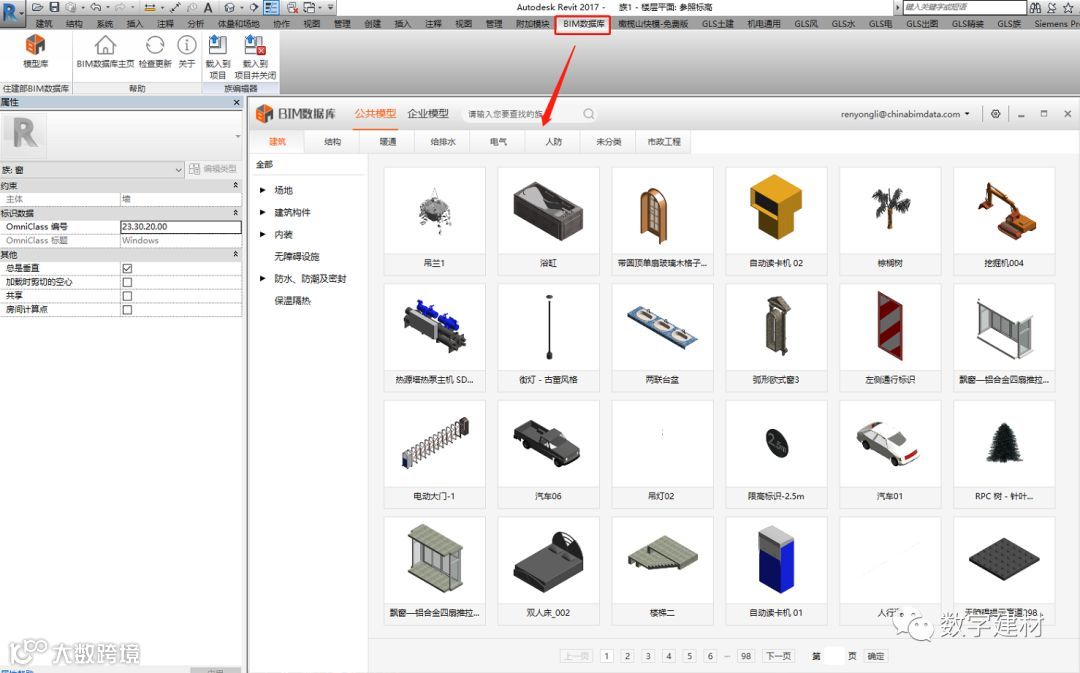
Task: Click the binoculars search icon in title bar
Action: [1035, 8]
